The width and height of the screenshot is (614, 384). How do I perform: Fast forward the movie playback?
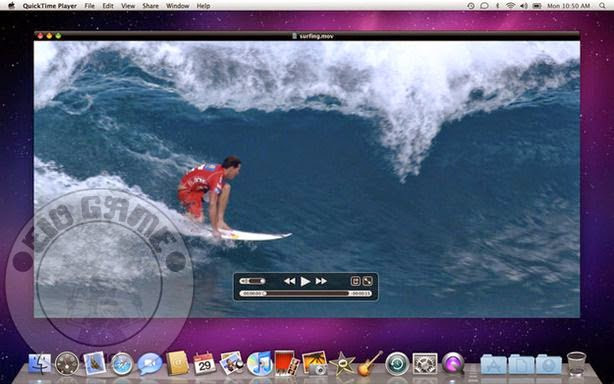coord(321,281)
